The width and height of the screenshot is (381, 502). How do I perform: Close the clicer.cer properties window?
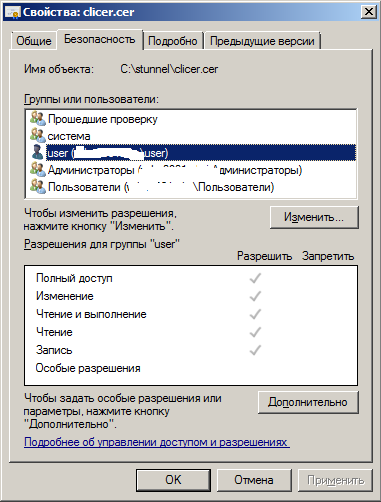(x=368, y=12)
